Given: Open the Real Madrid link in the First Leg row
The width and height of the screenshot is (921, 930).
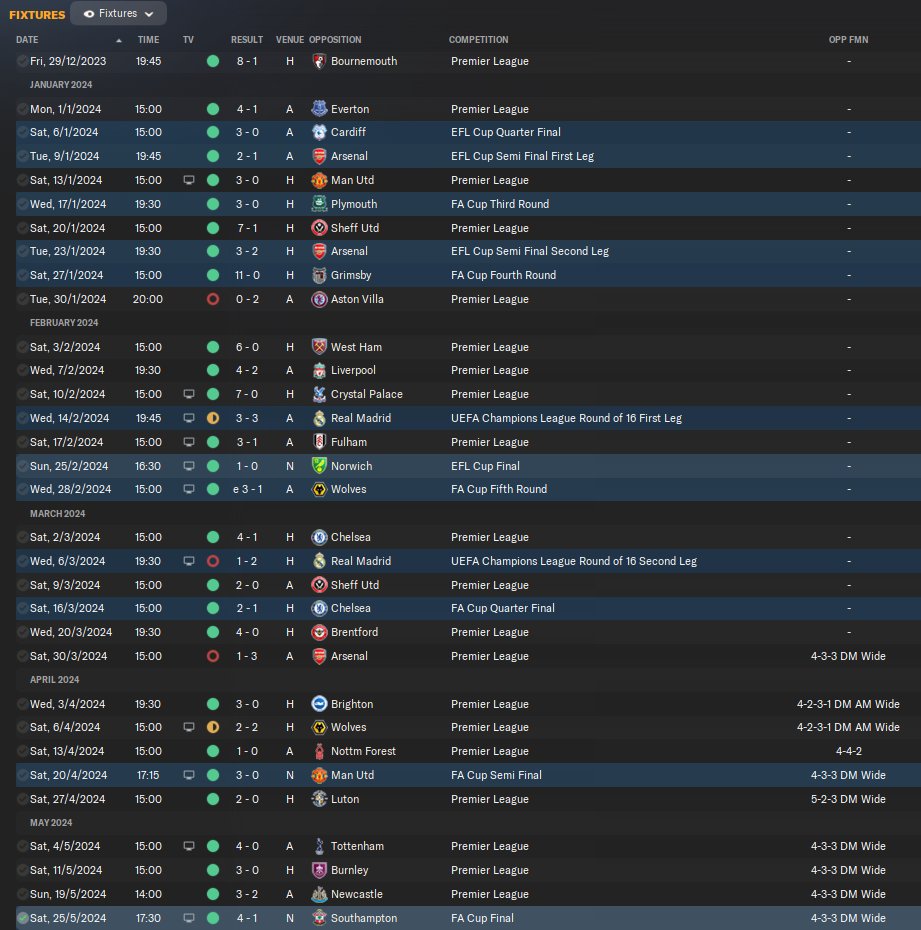Looking at the screenshot, I should pyautogui.click(x=361, y=418).
